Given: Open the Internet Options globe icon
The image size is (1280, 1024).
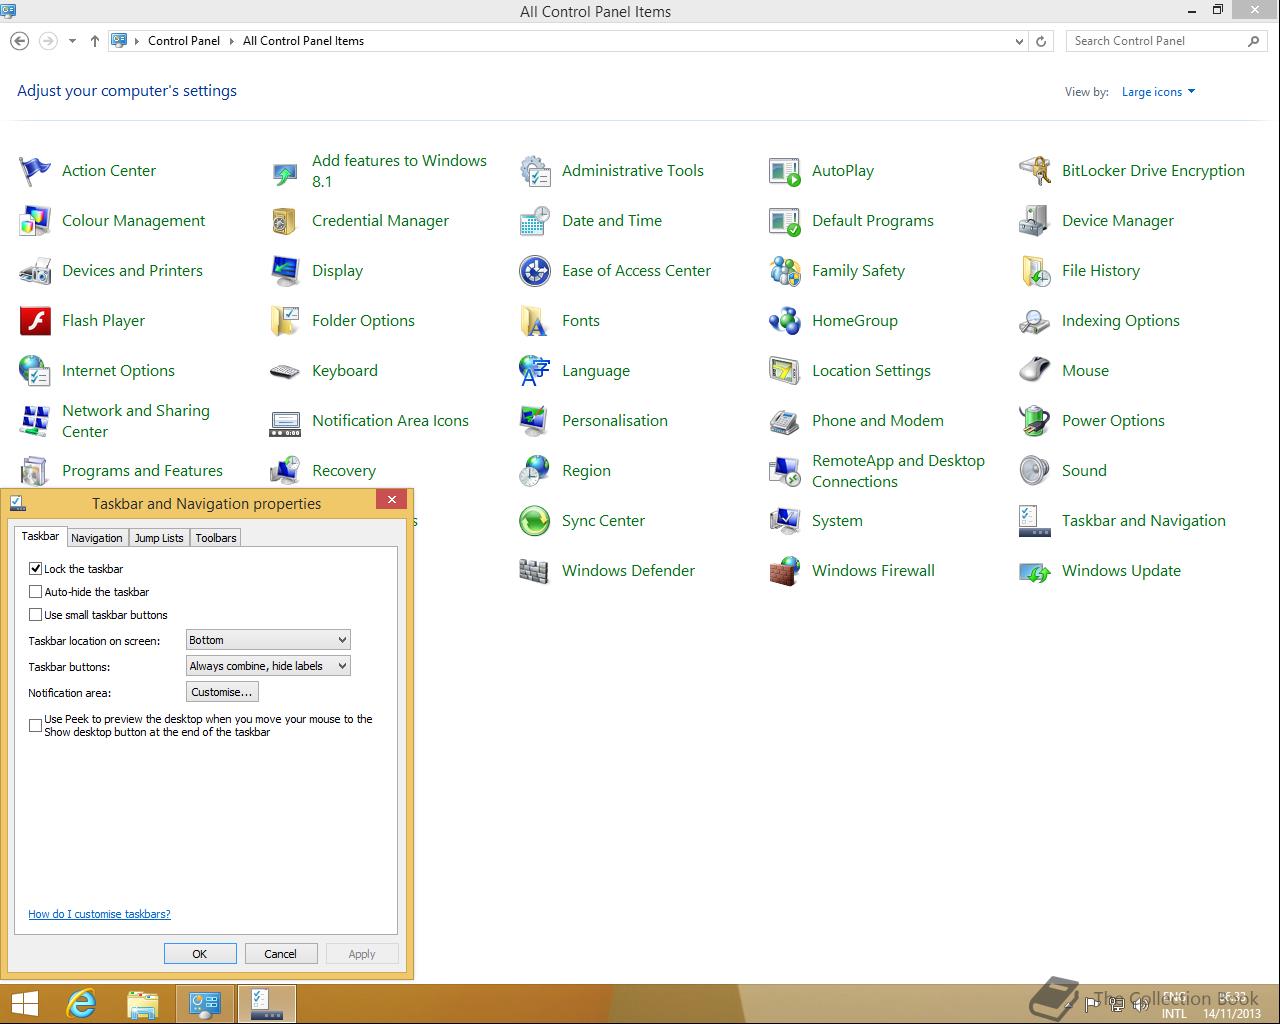Looking at the screenshot, I should pyautogui.click(x=35, y=371).
